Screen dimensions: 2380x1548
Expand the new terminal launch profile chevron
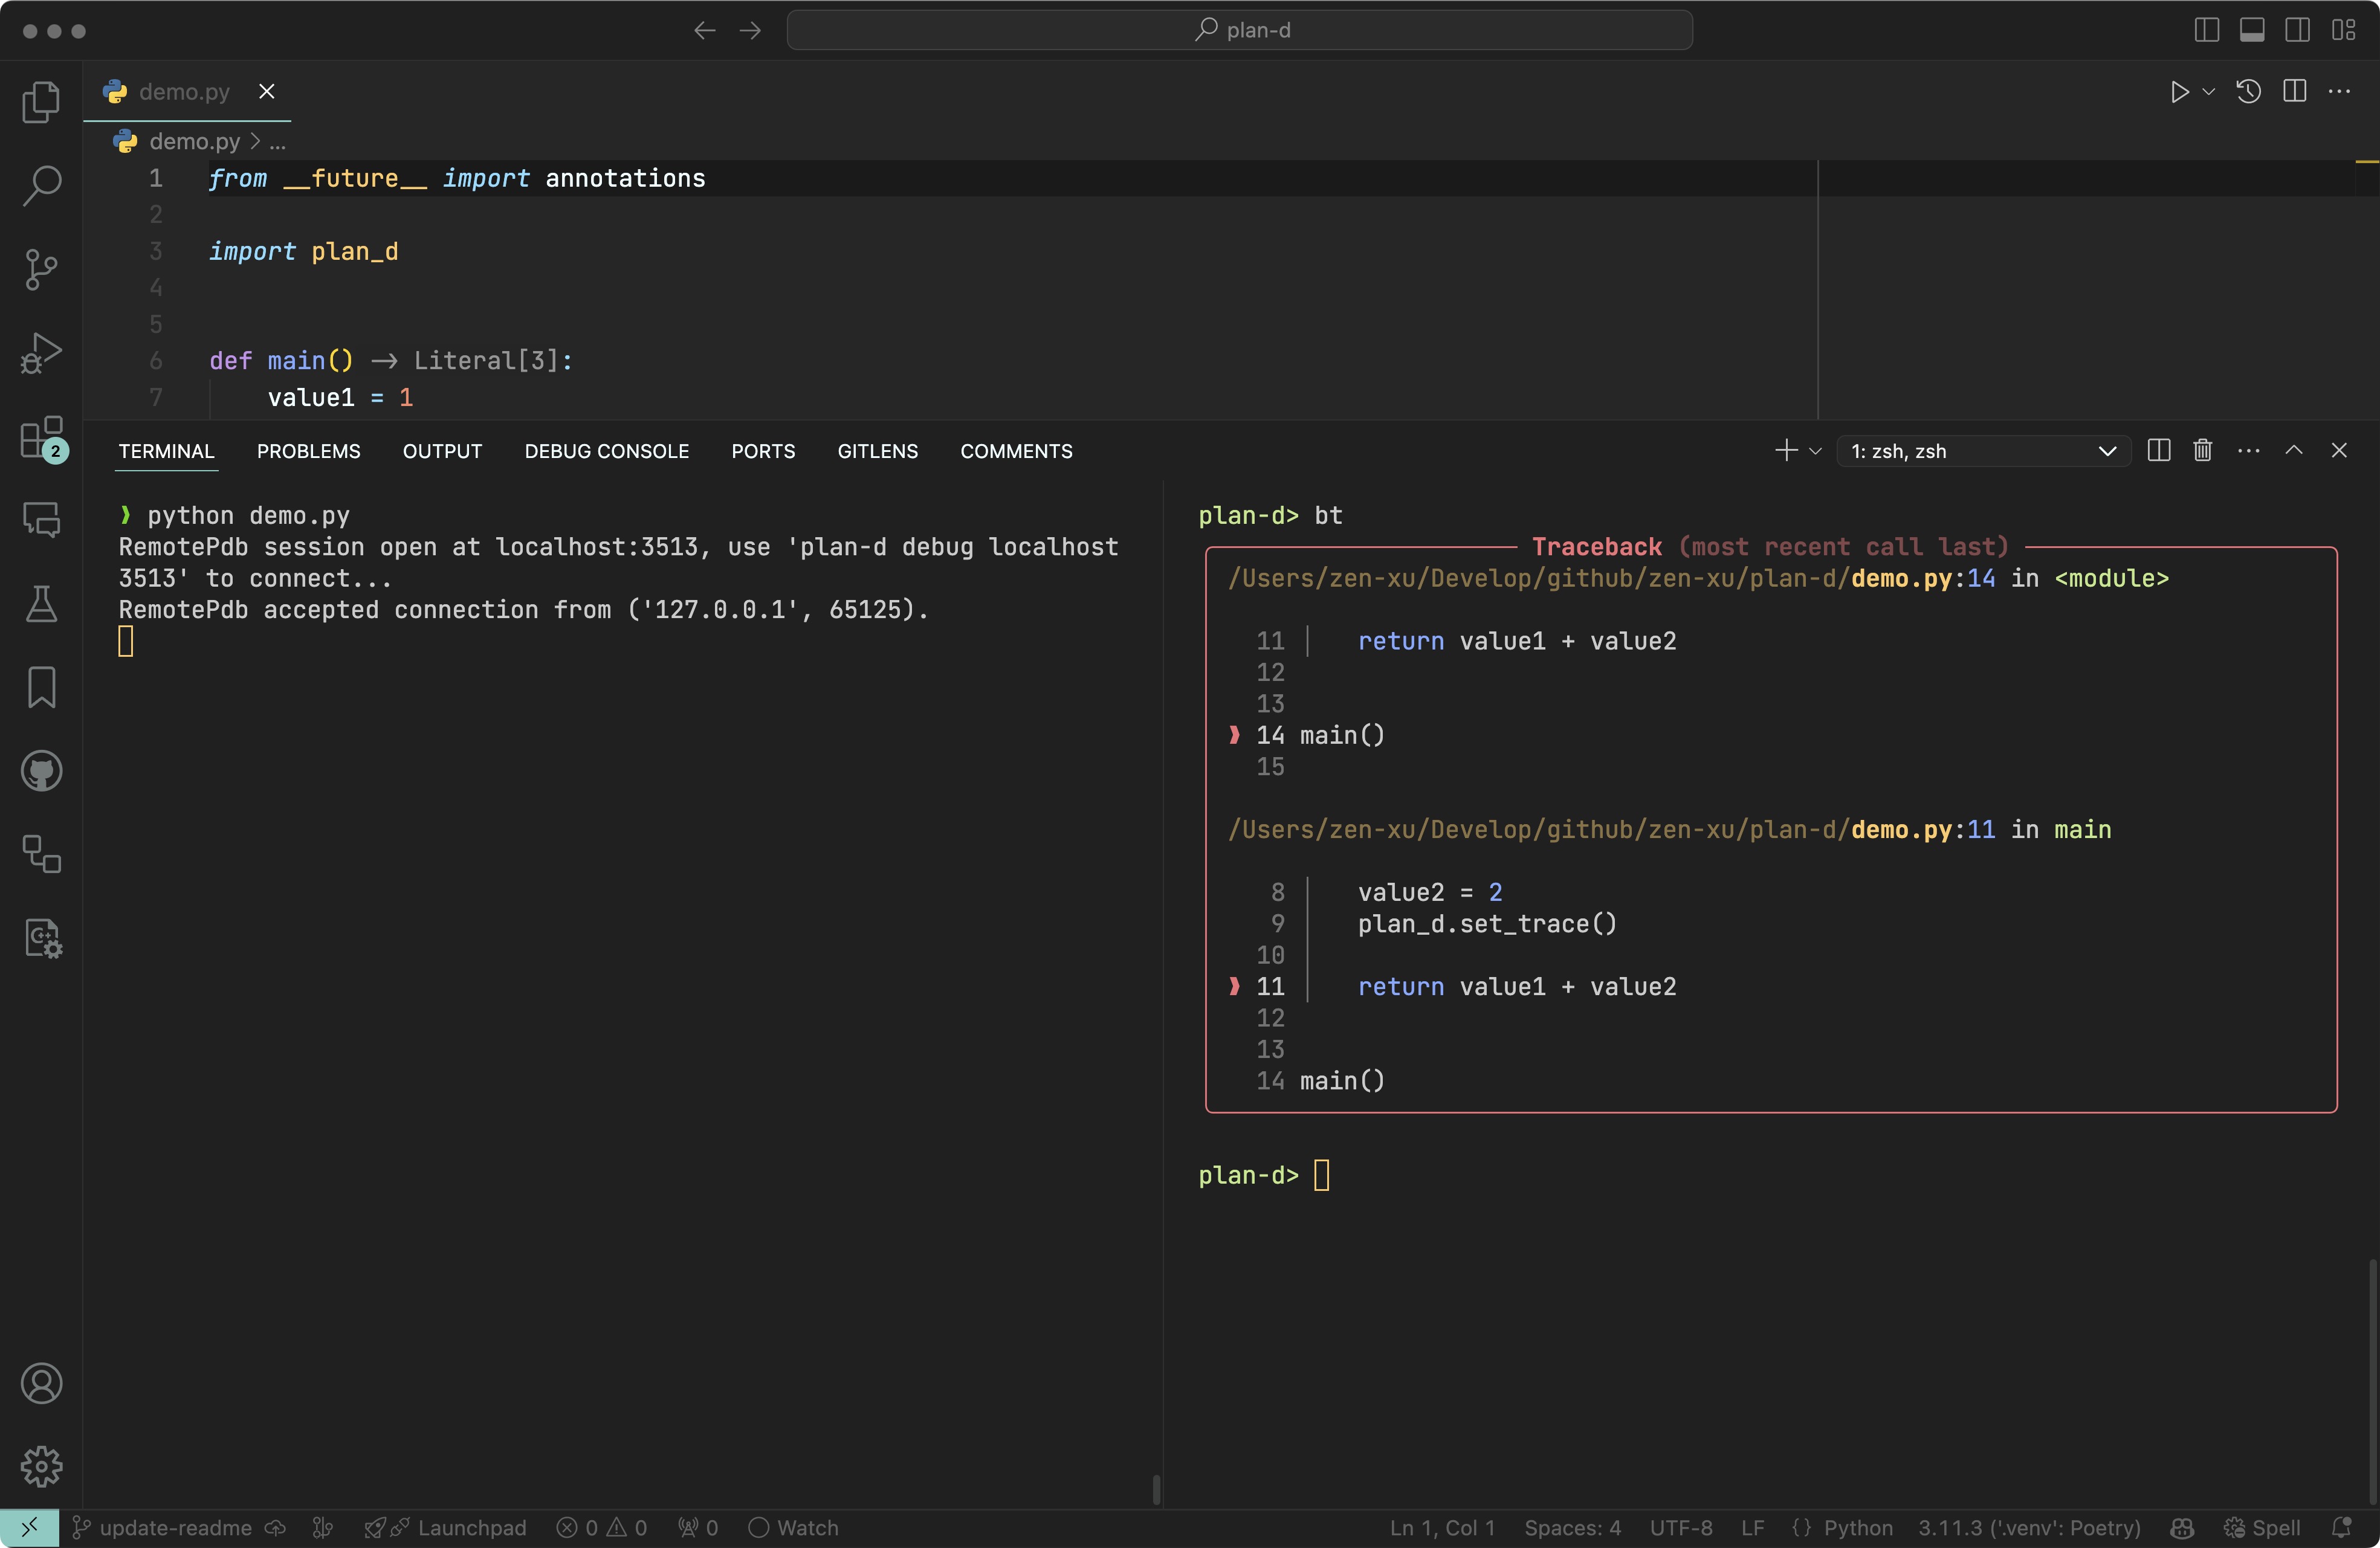pos(1816,451)
